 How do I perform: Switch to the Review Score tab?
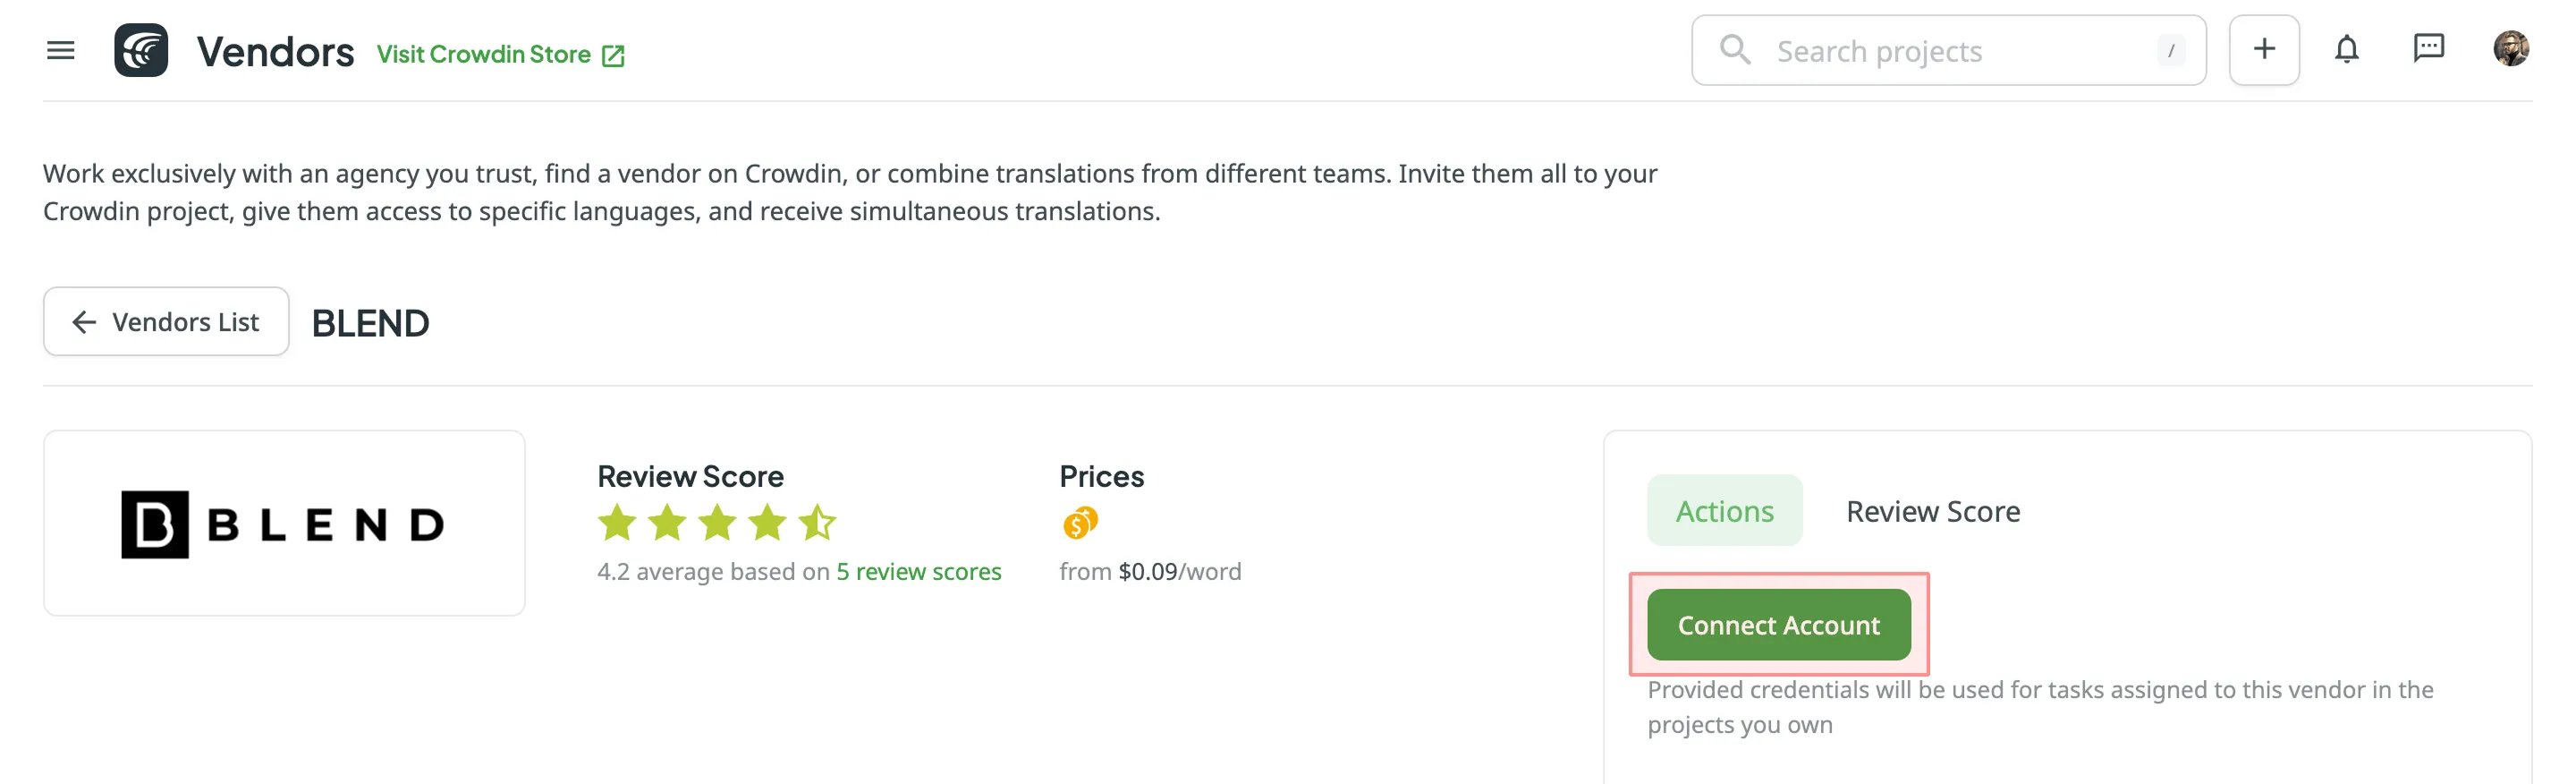(1932, 511)
